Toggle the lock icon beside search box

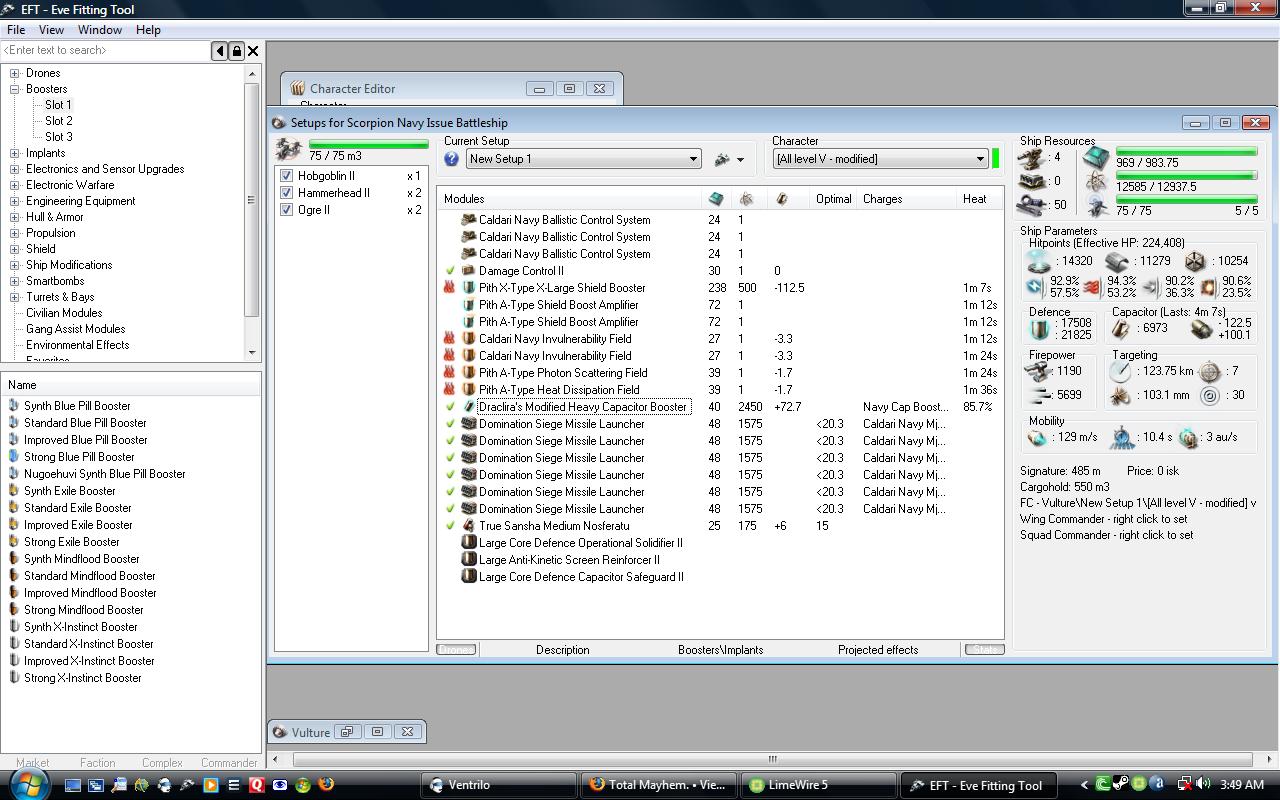pyautogui.click(x=237, y=50)
